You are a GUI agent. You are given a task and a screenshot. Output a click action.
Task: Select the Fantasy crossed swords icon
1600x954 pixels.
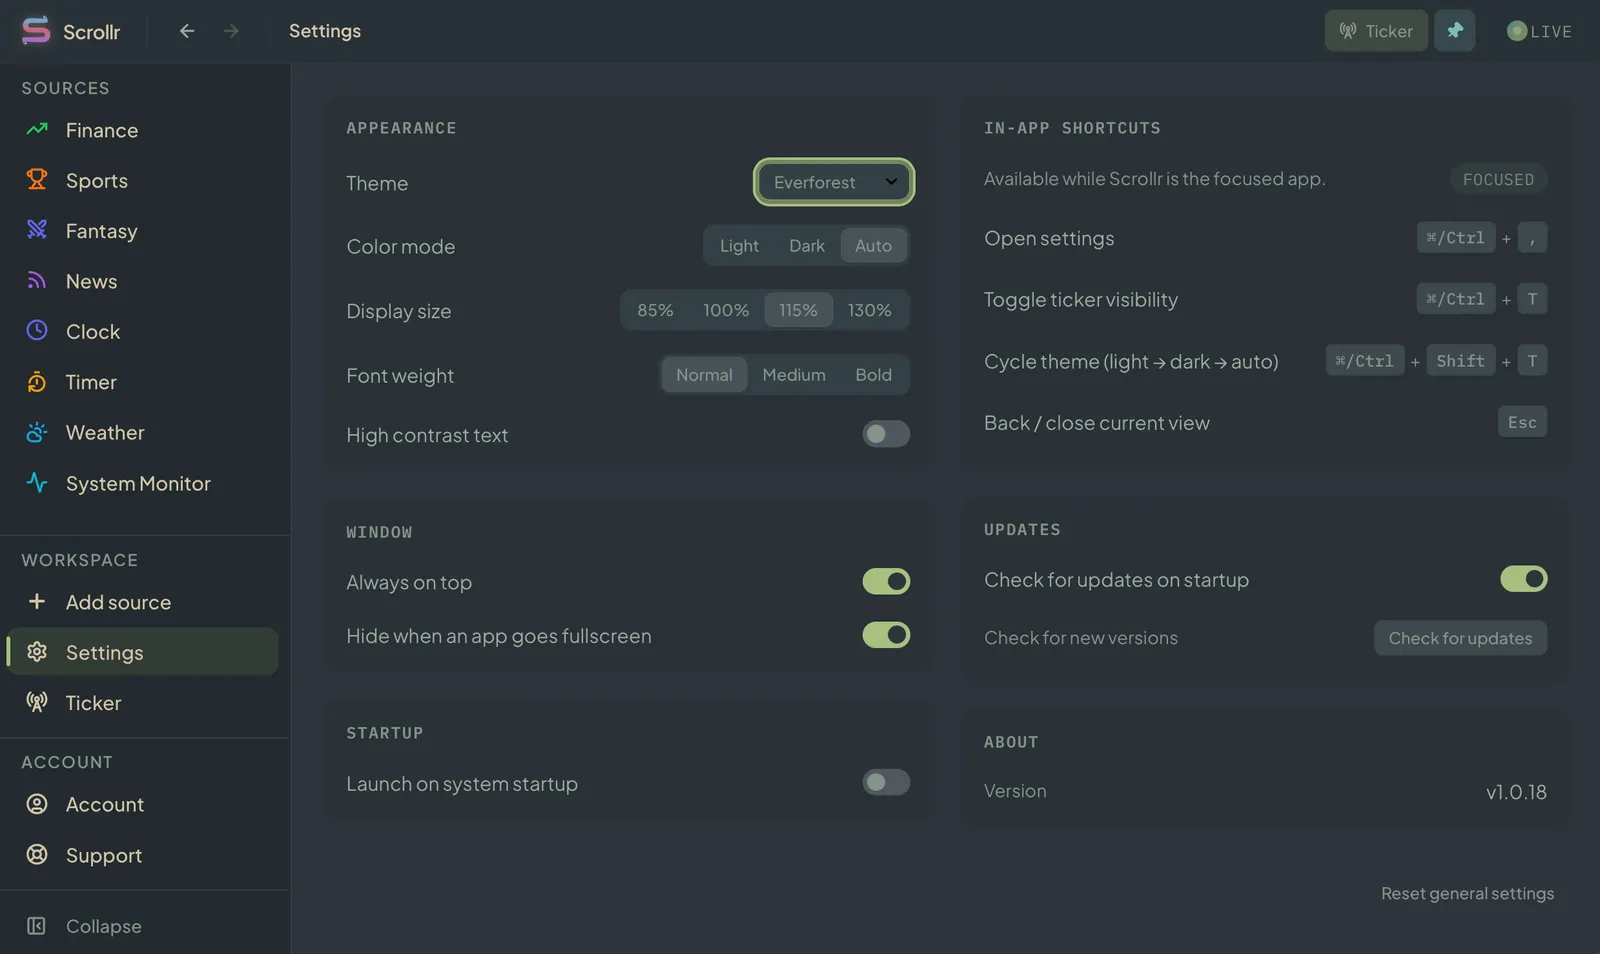37,230
